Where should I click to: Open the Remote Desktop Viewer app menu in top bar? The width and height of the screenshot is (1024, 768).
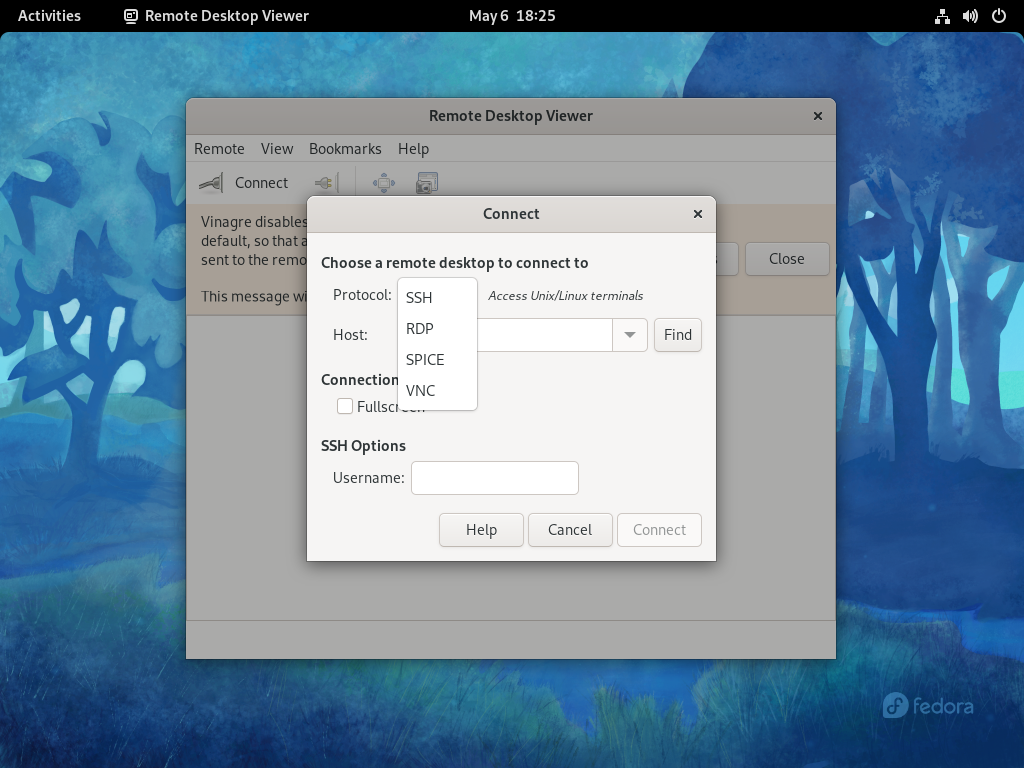point(216,16)
